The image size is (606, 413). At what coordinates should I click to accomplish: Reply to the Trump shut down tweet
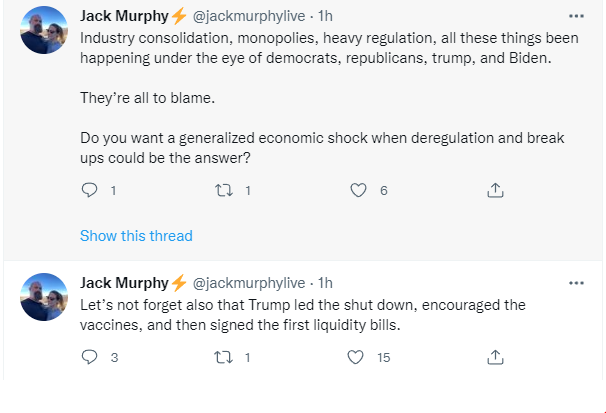89,356
